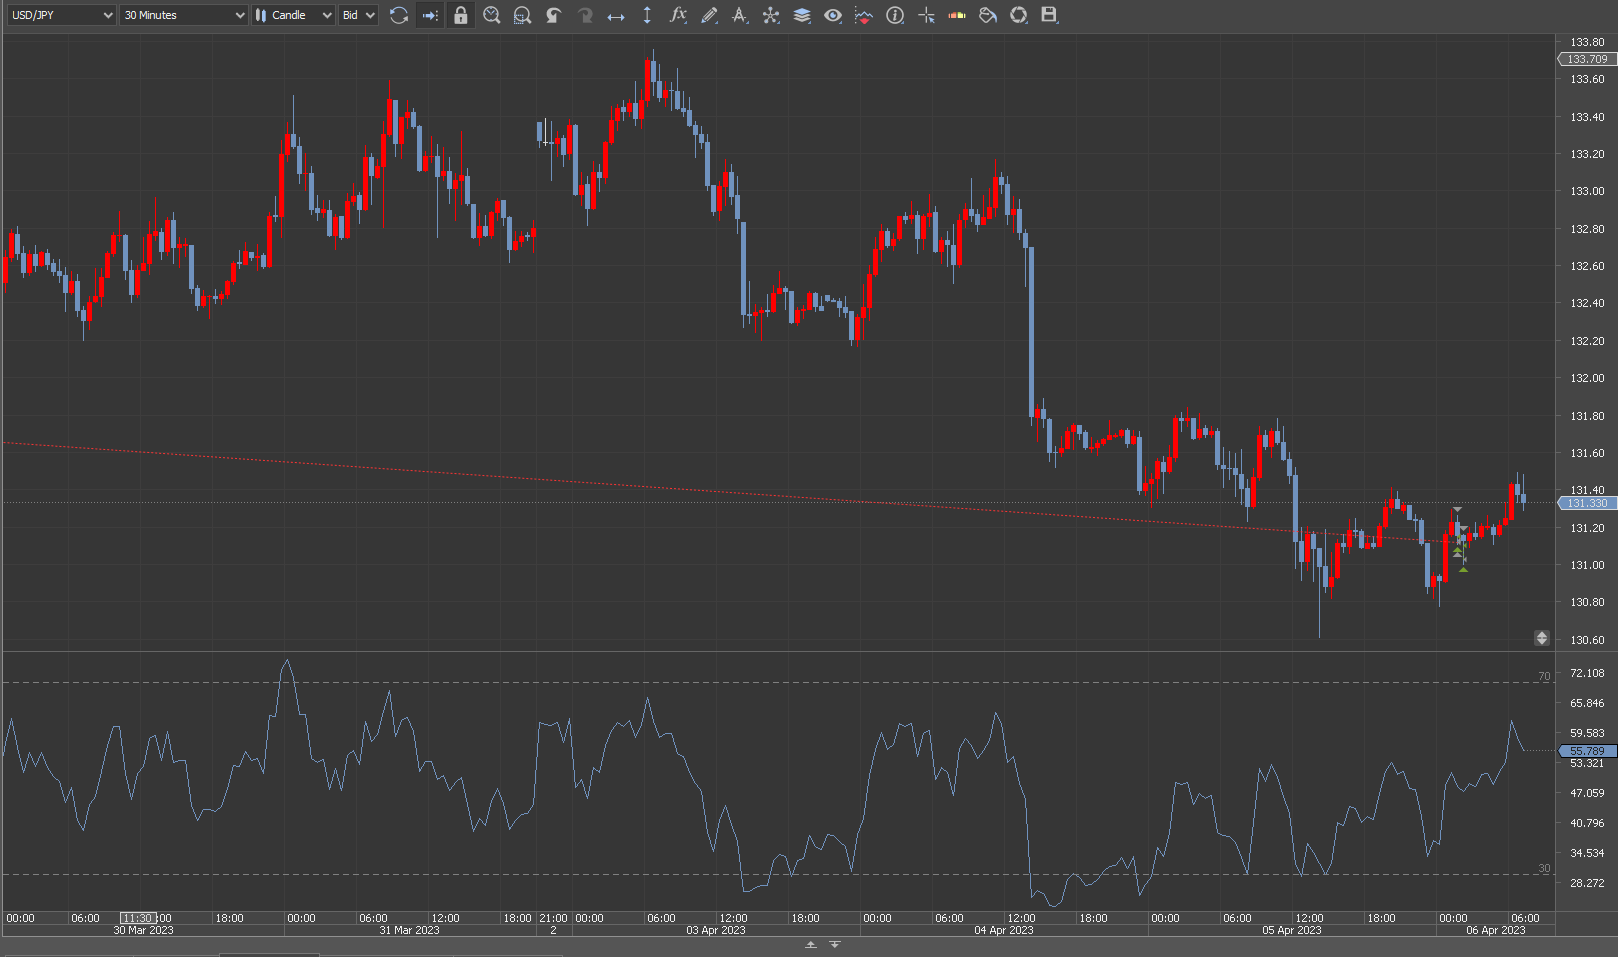
Task: Click the horizontal stretch arrows icon
Action: (616, 15)
